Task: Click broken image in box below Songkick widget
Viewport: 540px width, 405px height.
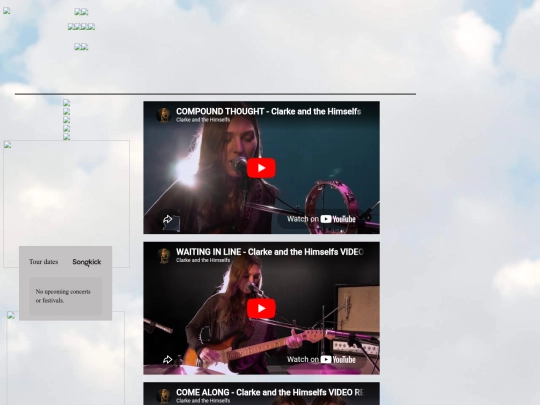Action: (11, 315)
